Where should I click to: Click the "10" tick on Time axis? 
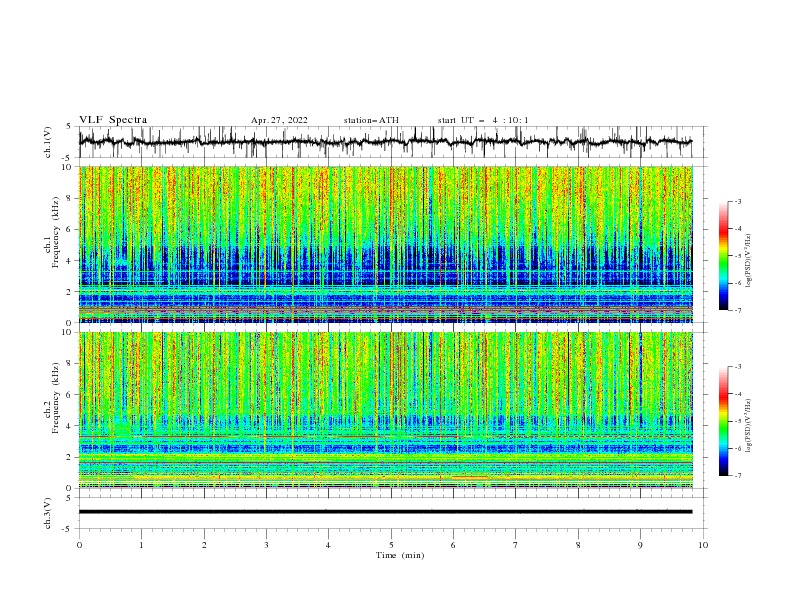(703, 545)
